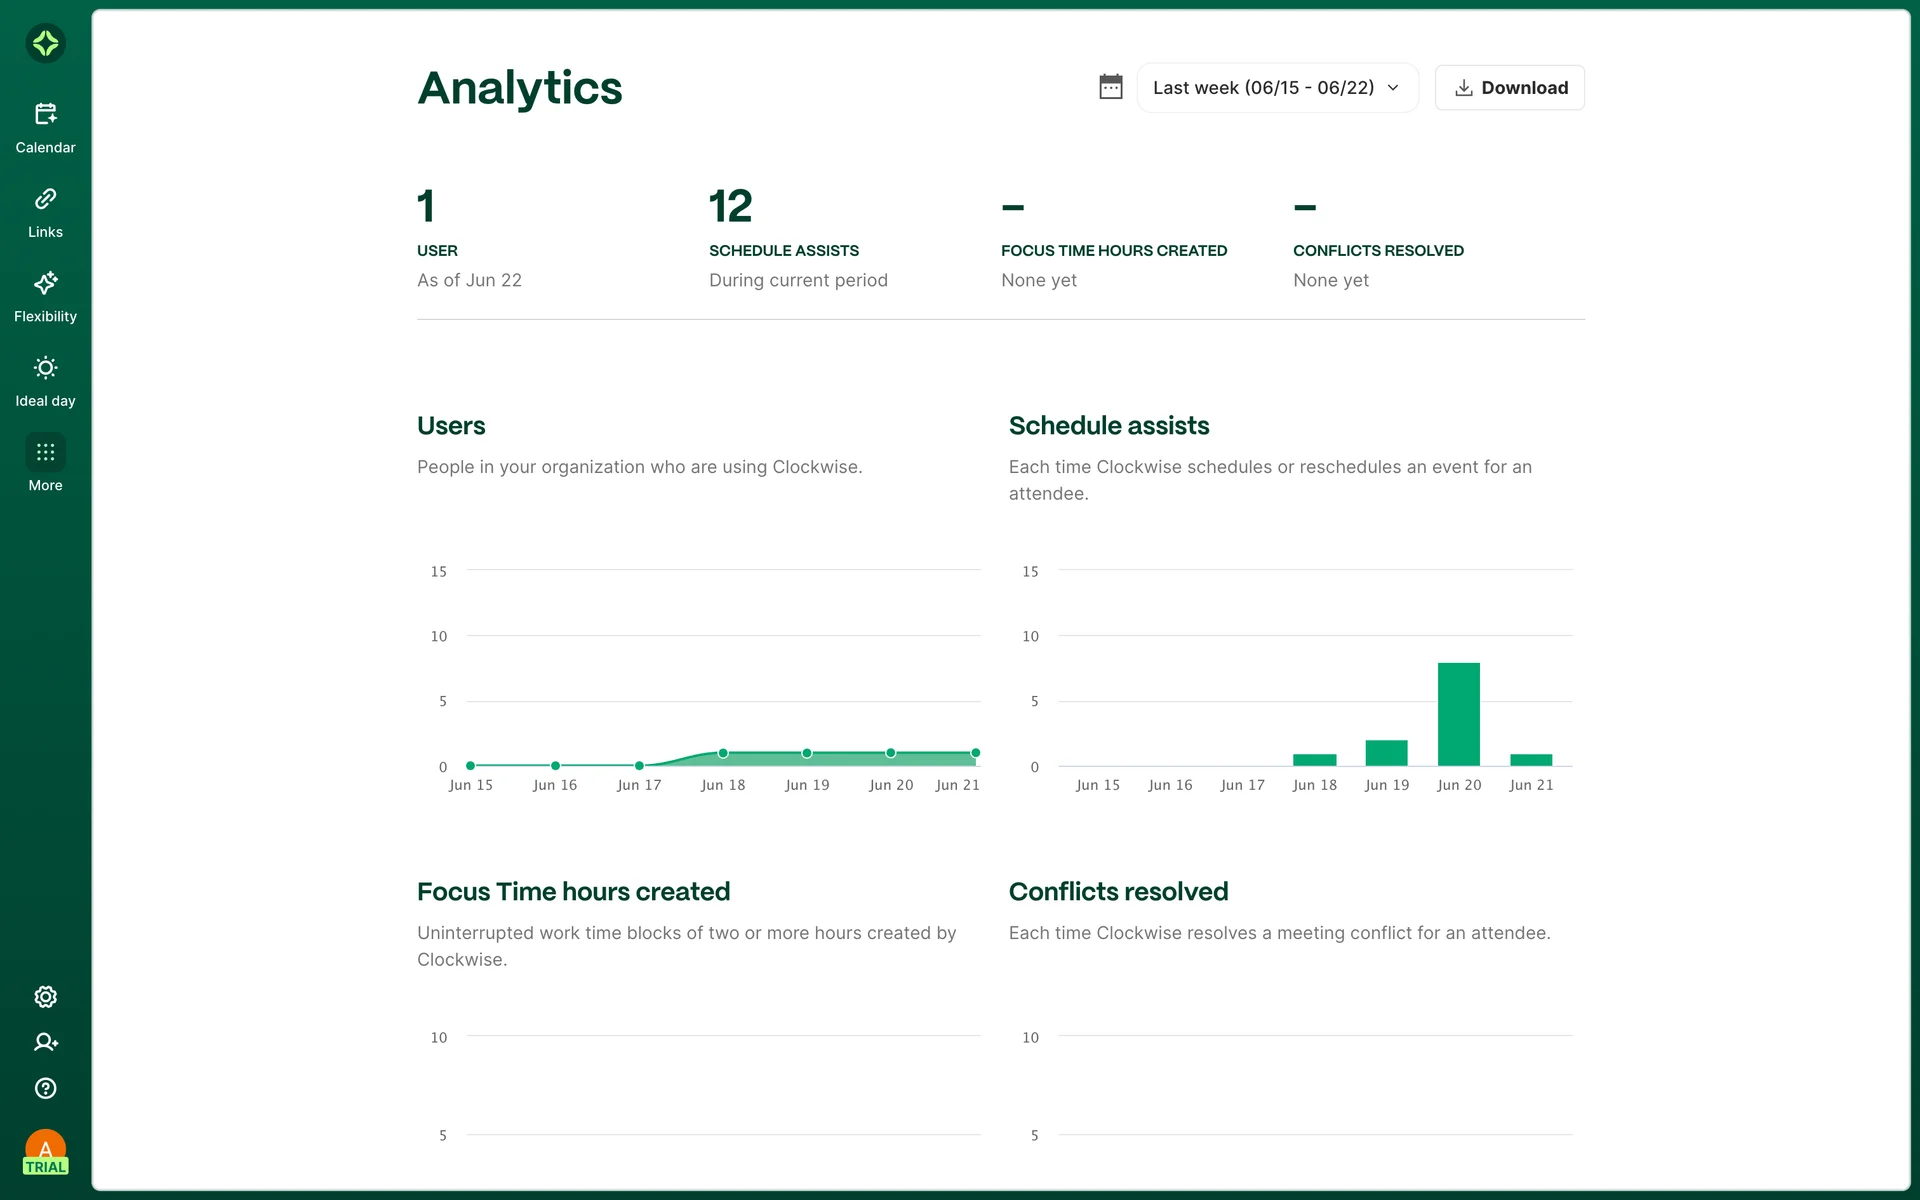The height and width of the screenshot is (1200, 1920).
Task: Open the Calendar sidebar icon
Action: [x=45, y=114]
